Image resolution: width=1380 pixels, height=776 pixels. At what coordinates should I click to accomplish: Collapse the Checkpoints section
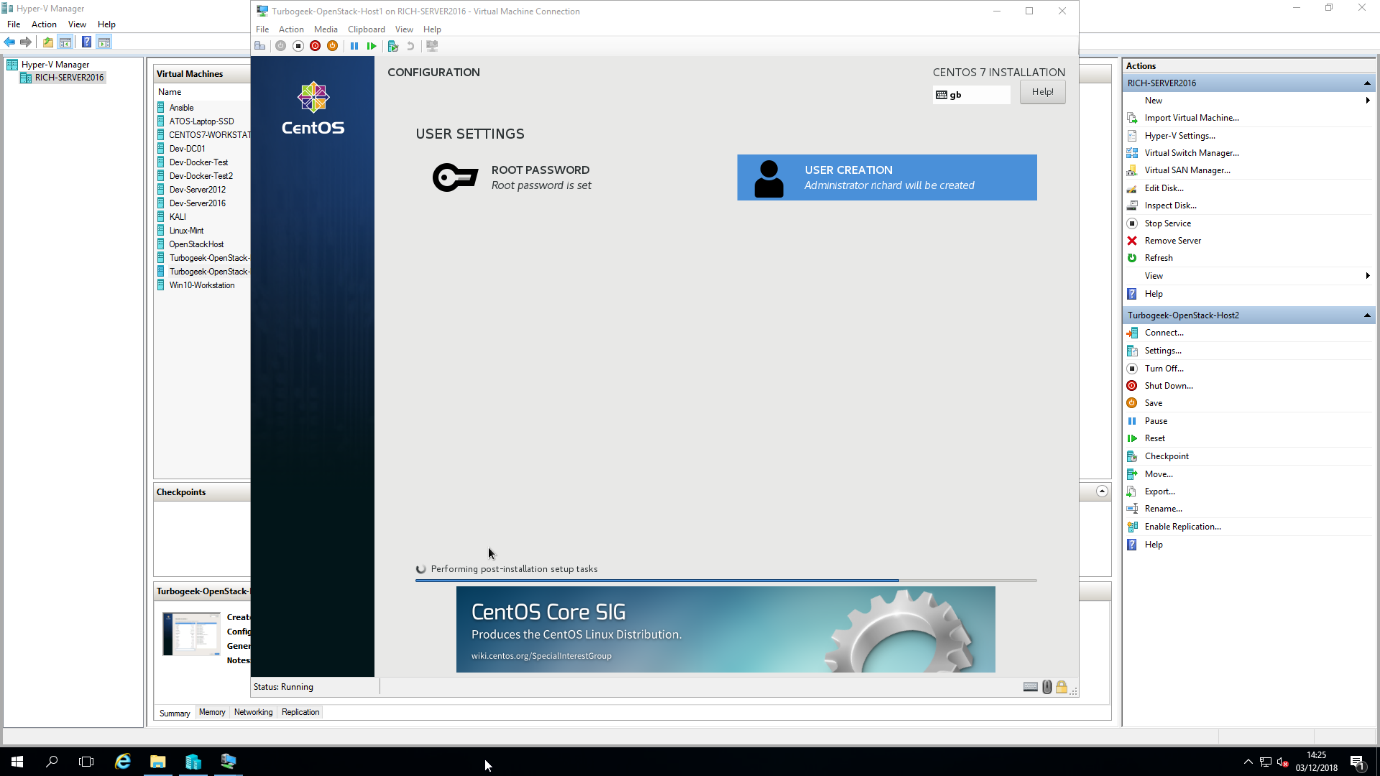click(1102, 492)
